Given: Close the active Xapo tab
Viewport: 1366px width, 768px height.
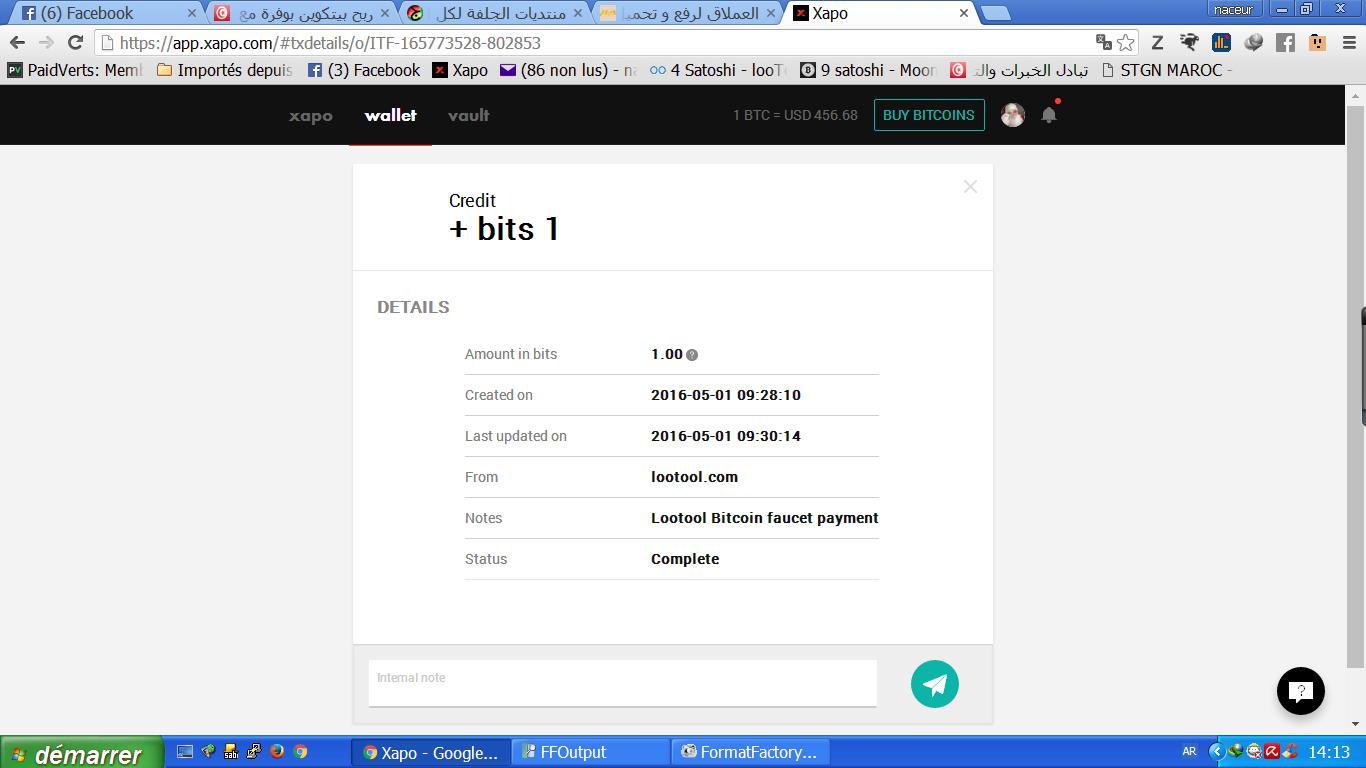Looking at the screenshot, I should [964, 13].
